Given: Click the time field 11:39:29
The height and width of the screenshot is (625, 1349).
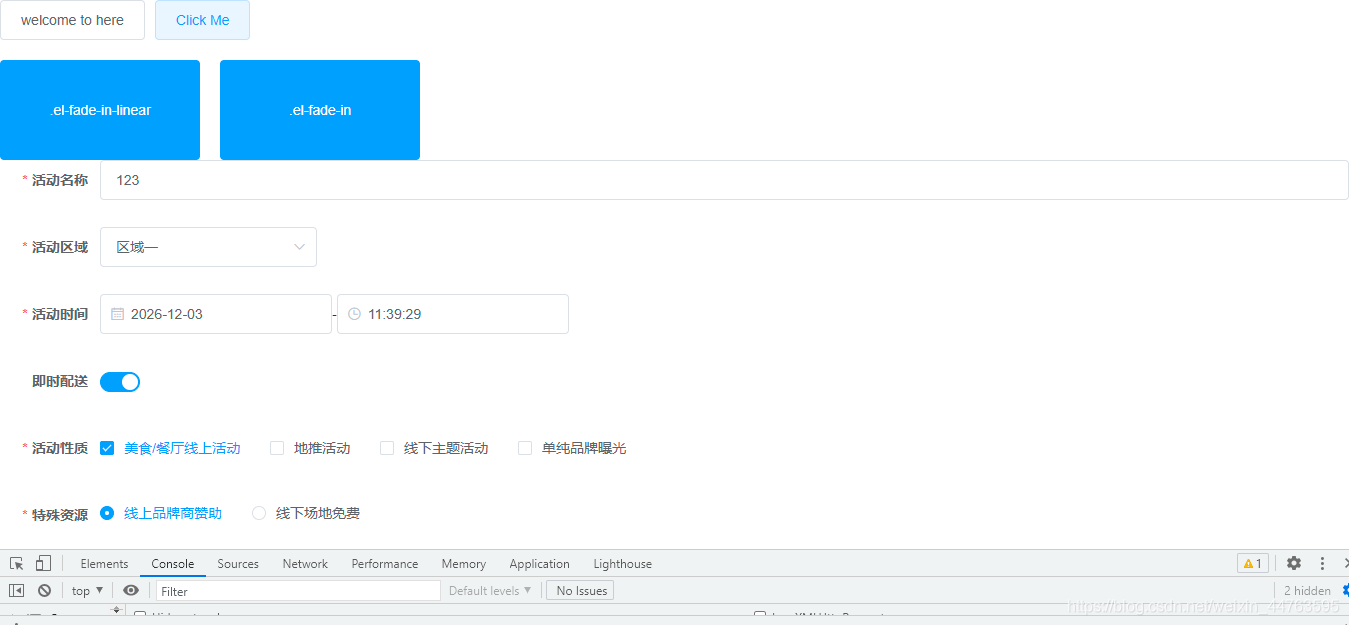Looking at the screenshot, I should (453, 314).
